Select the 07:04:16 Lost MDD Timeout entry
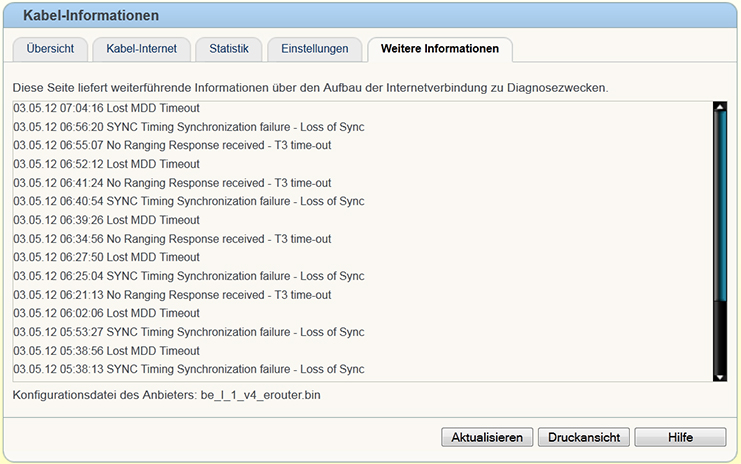 (x=106, y=108)
